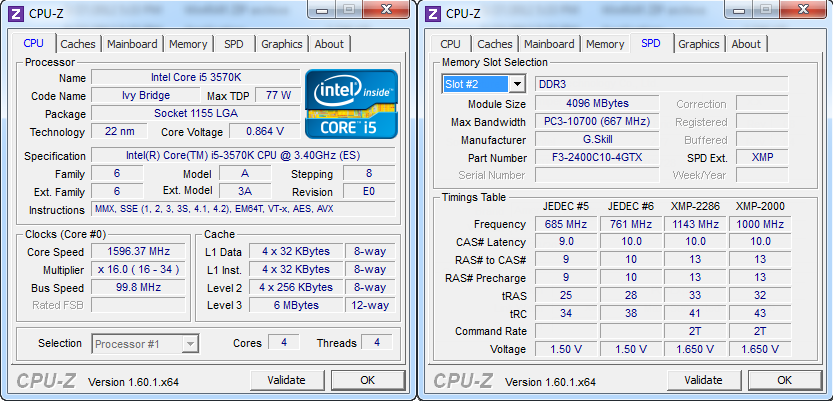Click the JEDEC #5 frequency 685 MHz

click(x=566, y=224)
